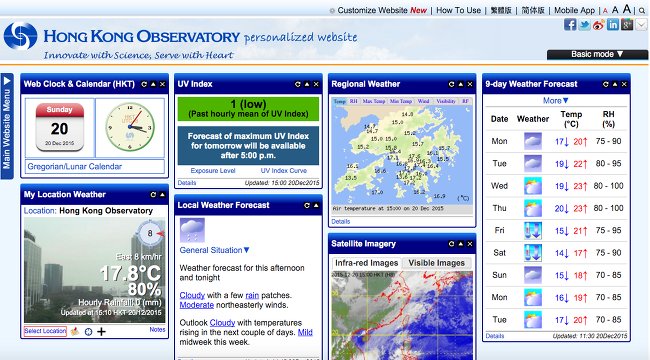Open the Twitter share icon

(585, 25)
